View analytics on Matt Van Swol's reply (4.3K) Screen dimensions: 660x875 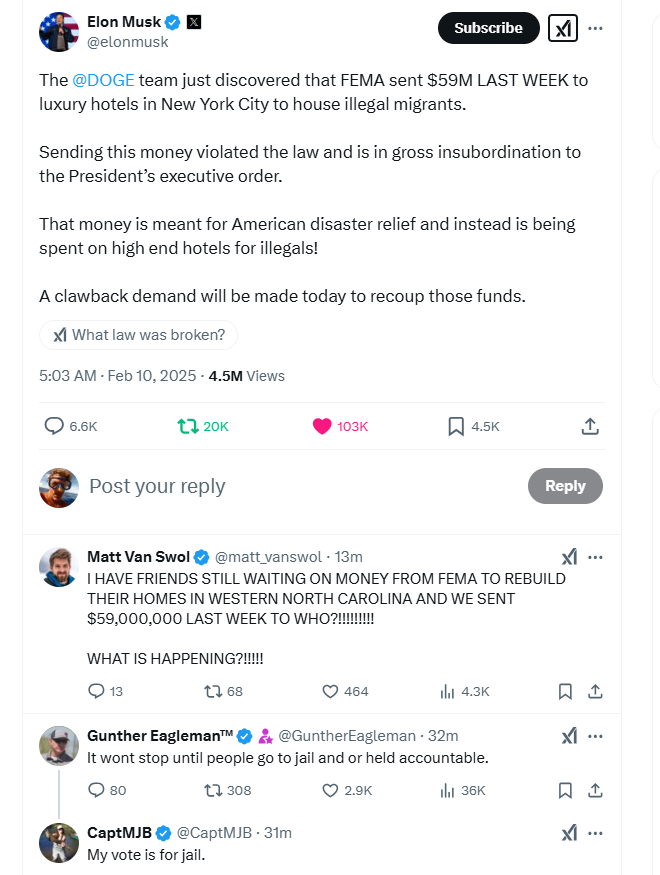pos(447,691)
